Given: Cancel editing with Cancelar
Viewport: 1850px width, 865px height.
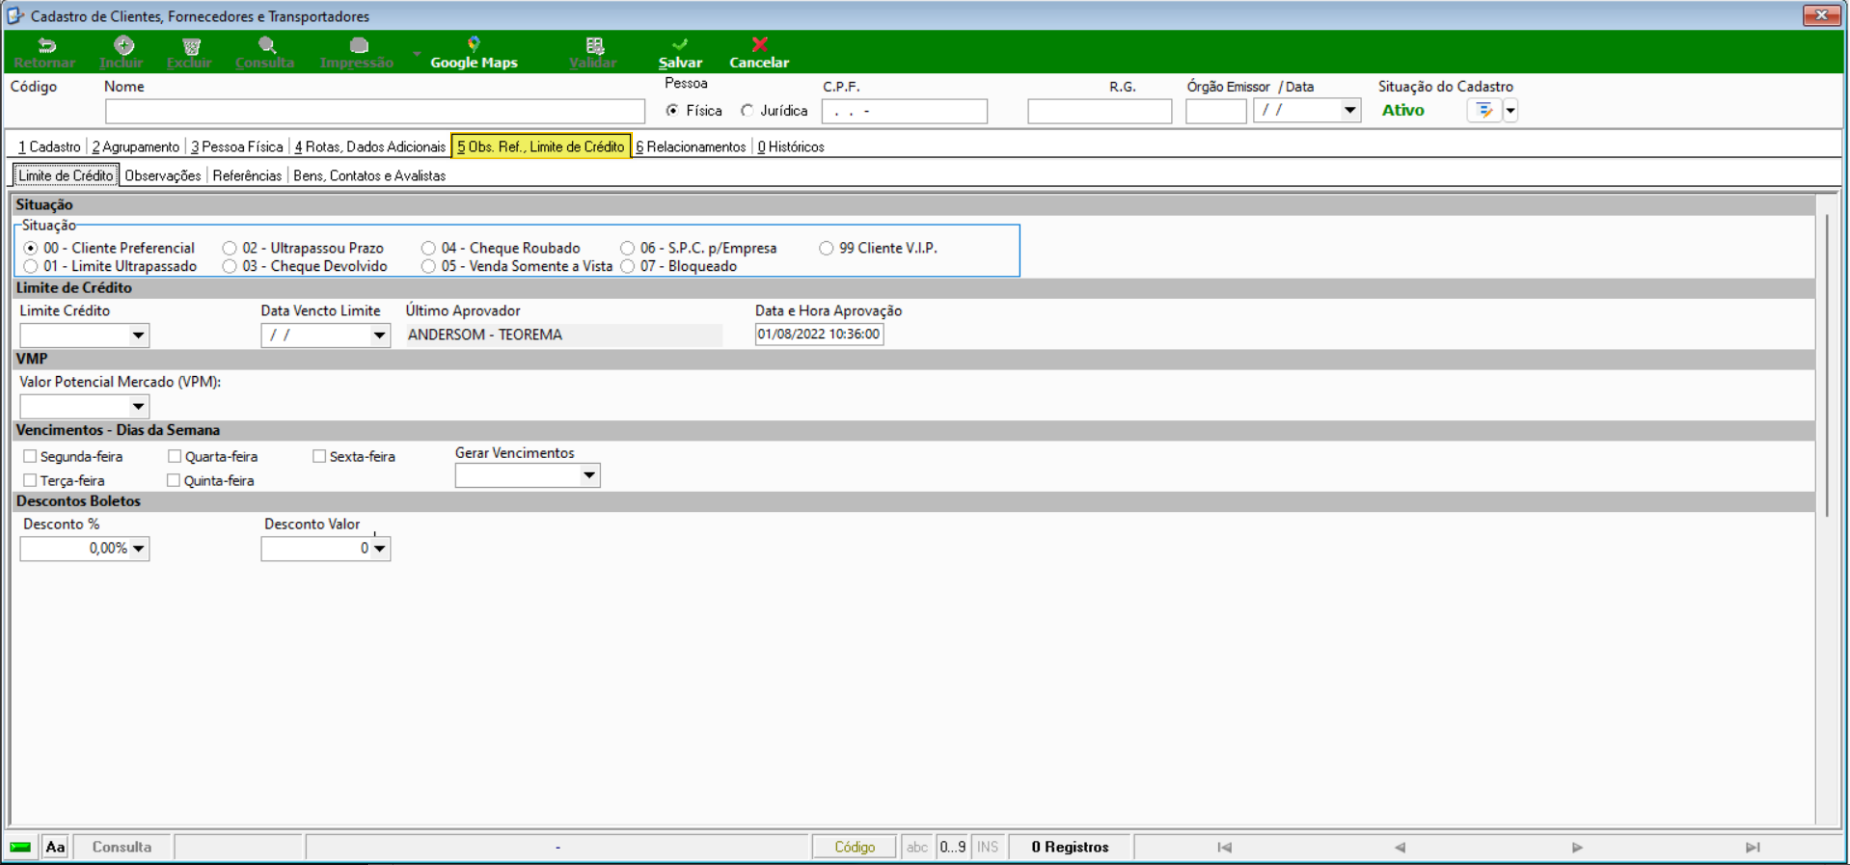Looking at the screenshot, I should point(759,53).
